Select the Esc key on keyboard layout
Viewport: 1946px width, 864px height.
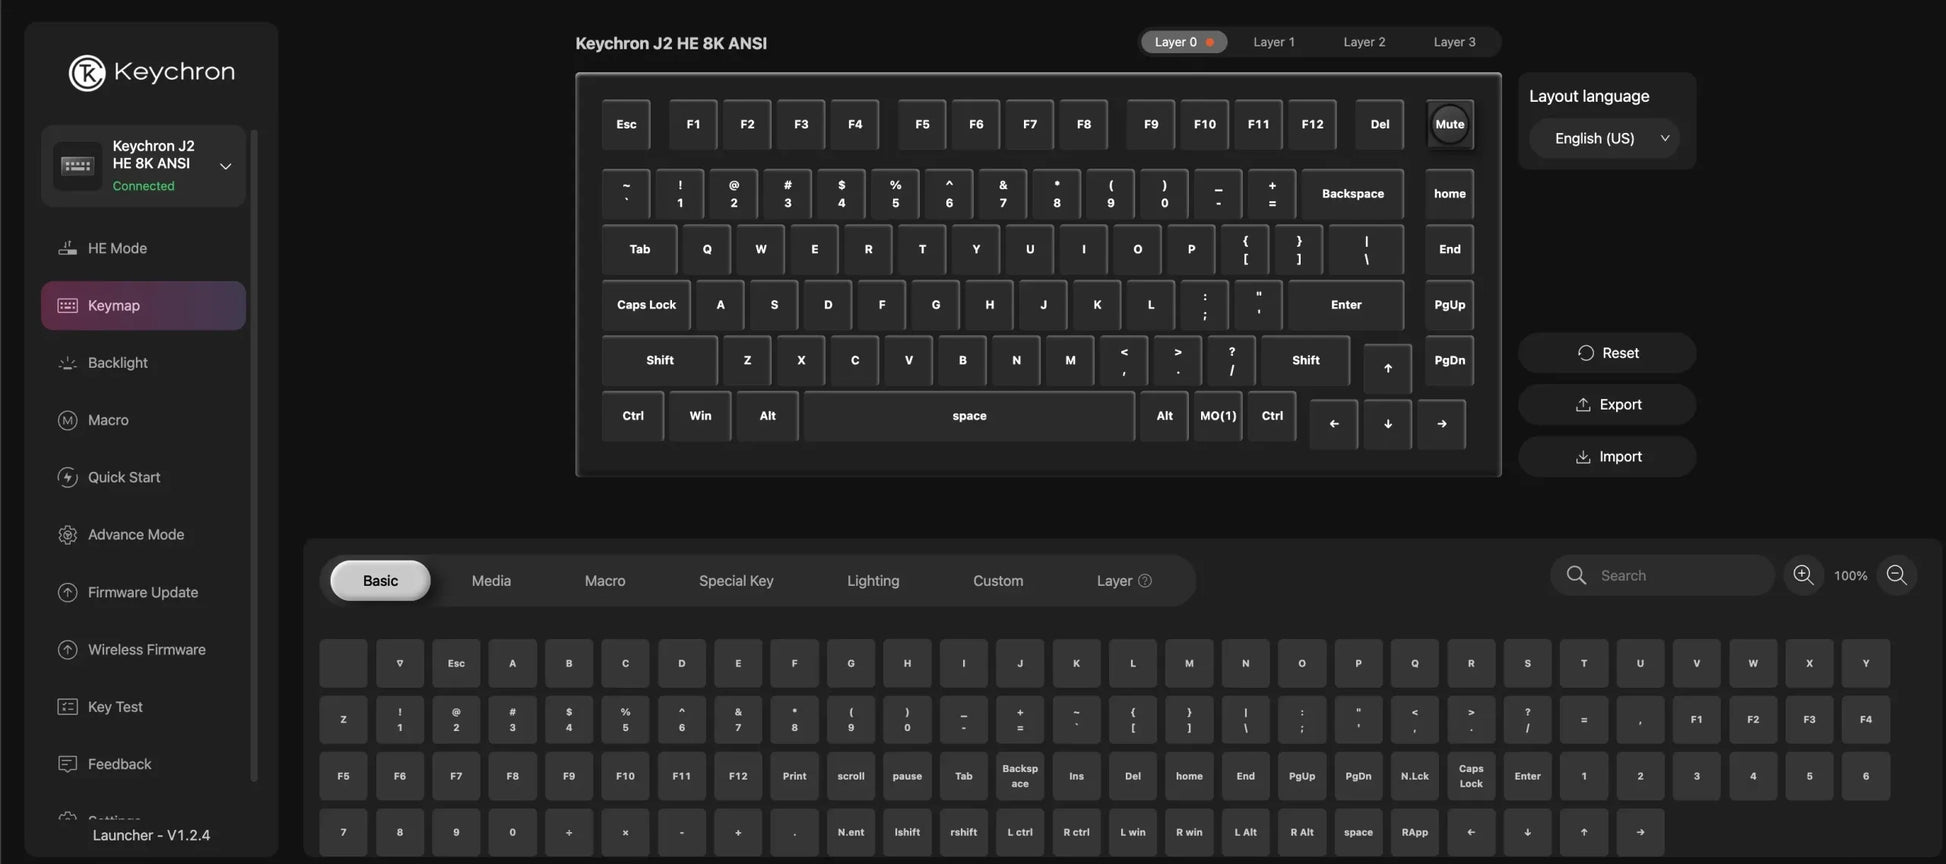626,125
